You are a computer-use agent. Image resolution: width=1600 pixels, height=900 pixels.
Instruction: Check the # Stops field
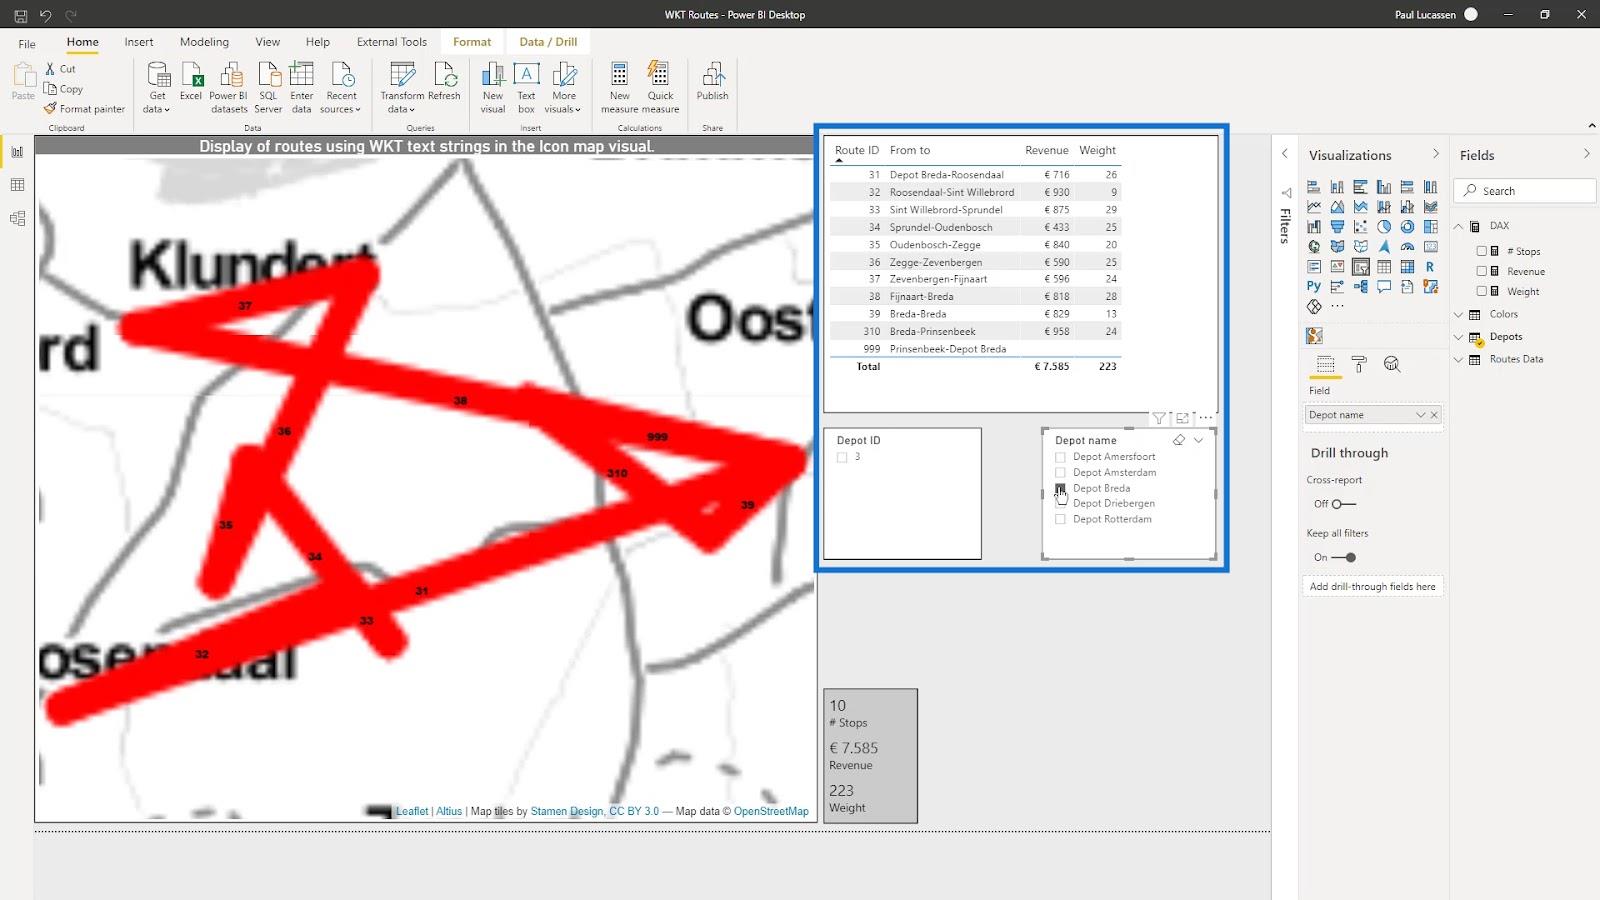[x=1482, y=251]
